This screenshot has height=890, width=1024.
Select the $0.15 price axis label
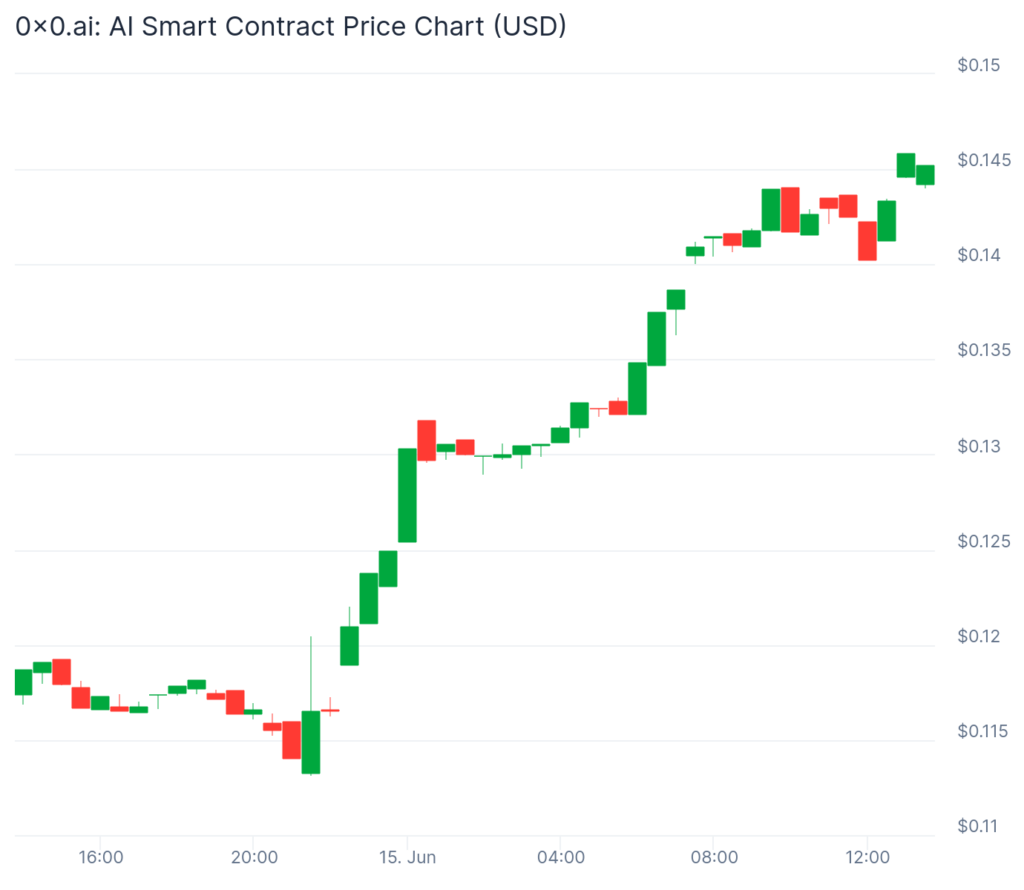978,66
